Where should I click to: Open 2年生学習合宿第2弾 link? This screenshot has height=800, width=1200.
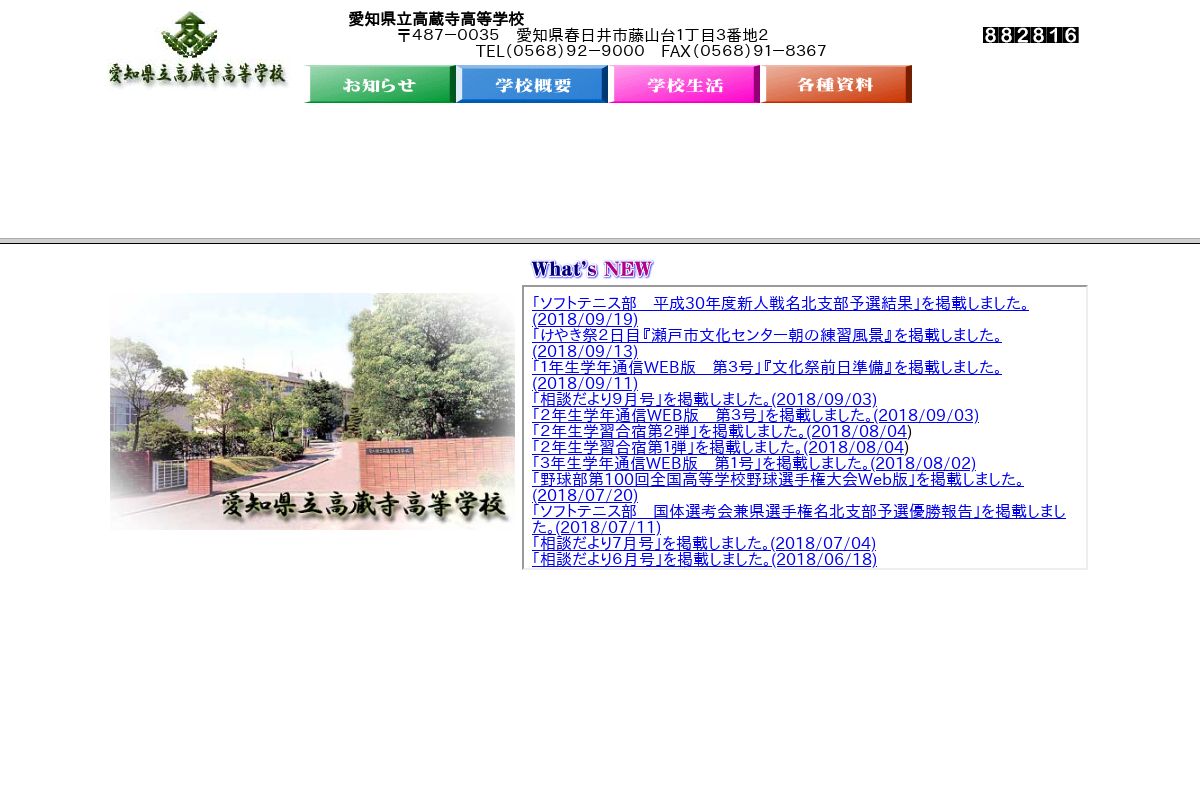click(x=722, y=431)
